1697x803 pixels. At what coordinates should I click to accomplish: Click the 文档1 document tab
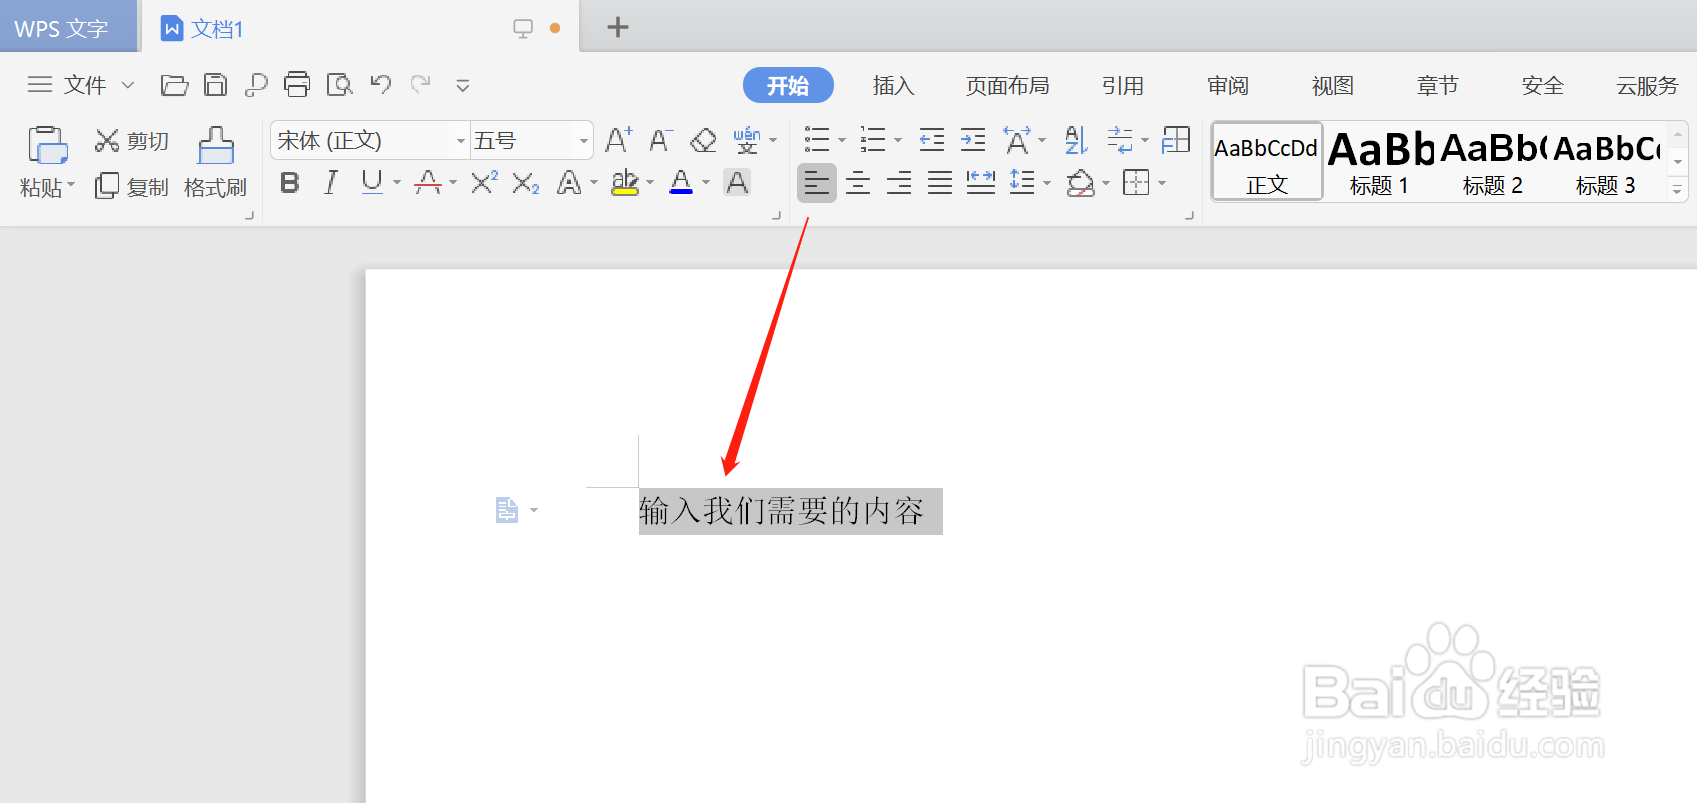point(360,28)
